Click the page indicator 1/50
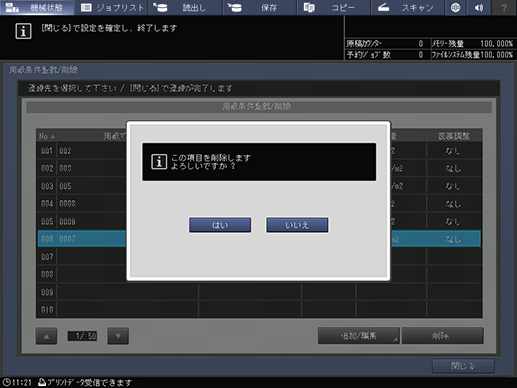 (82, 336)
